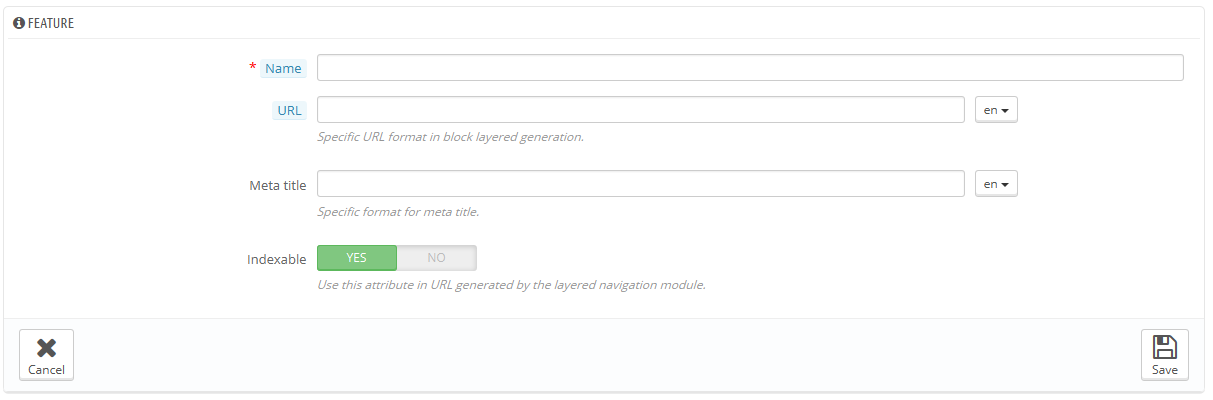Click the info icon beside FEATURE heading
The width and height of the screenshot is (1213, 400).
18,22
